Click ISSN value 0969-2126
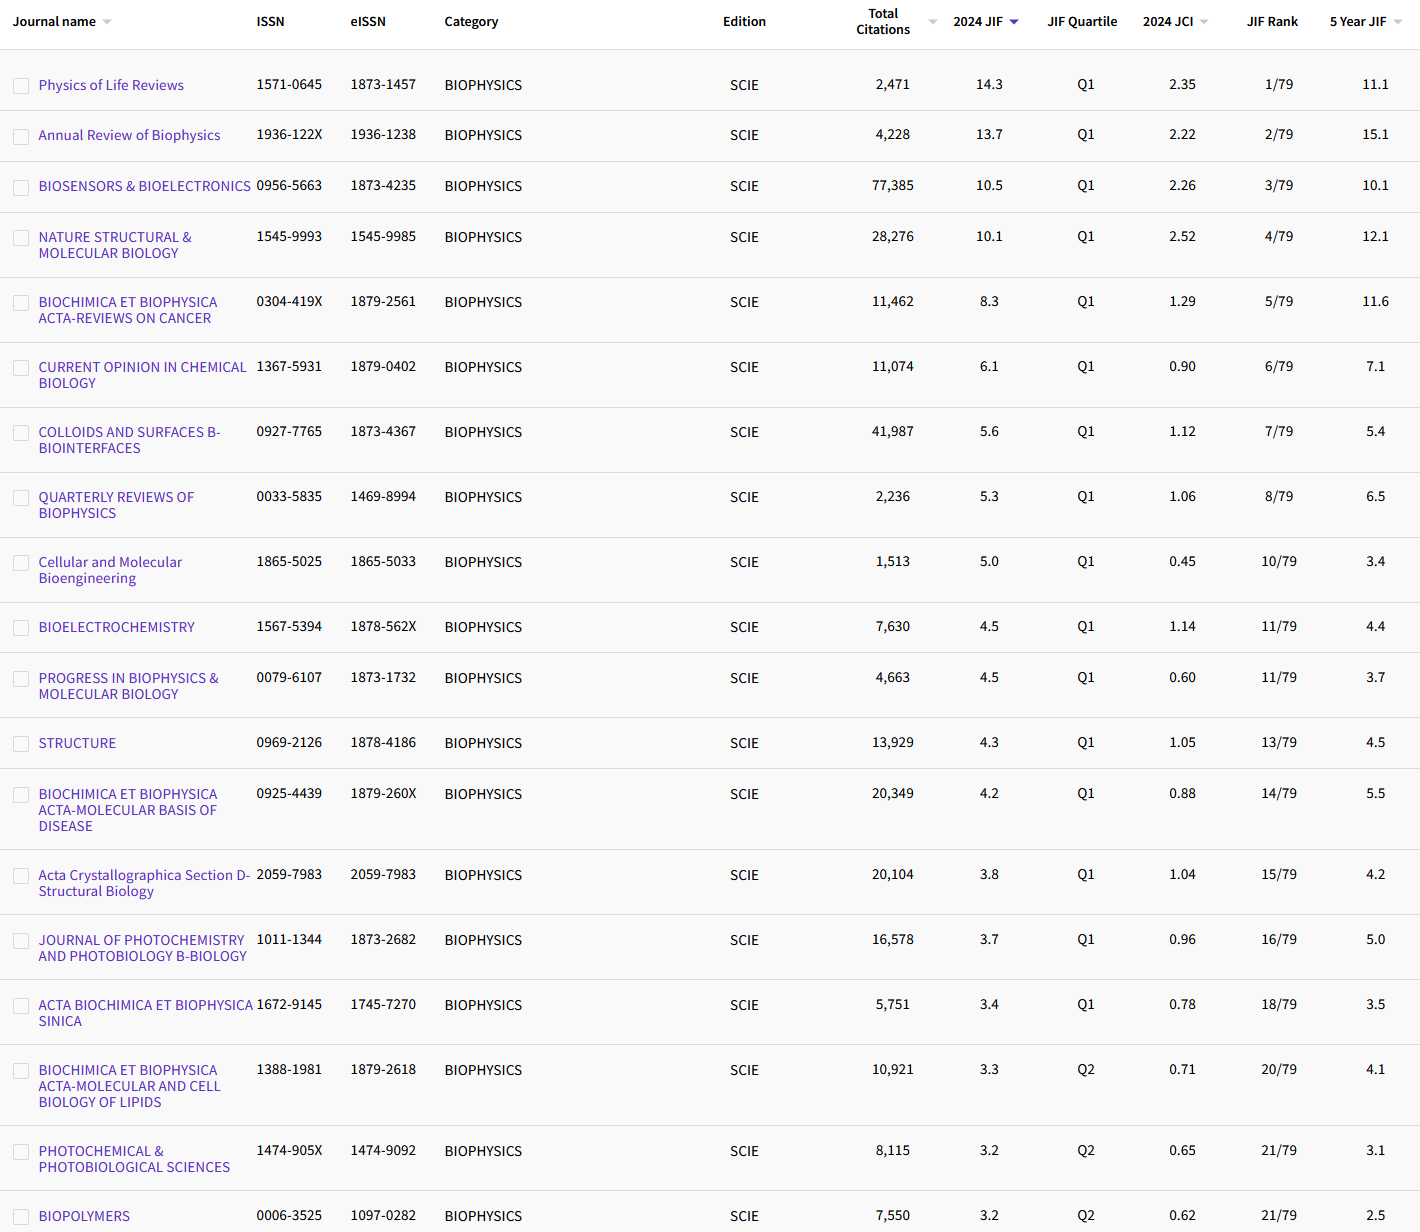Image resolution: width=1420 pixels, height=1232 pixels. 289,742
